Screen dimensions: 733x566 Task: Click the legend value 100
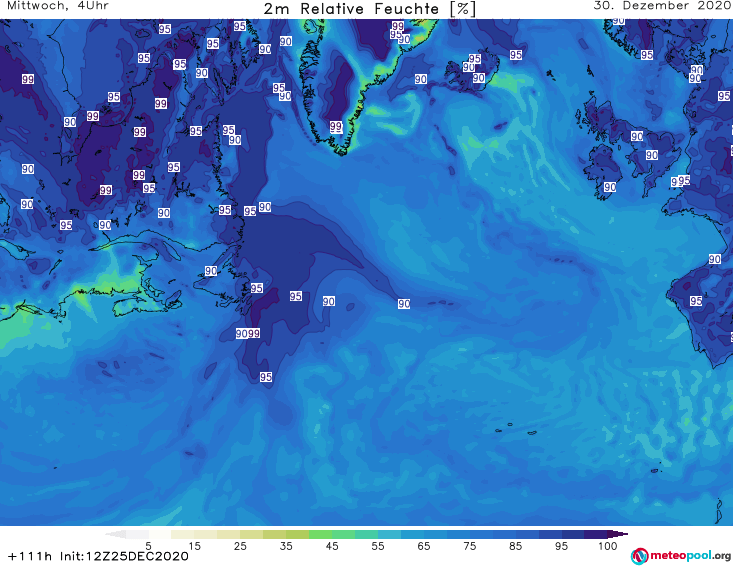[x=608, y=546]
